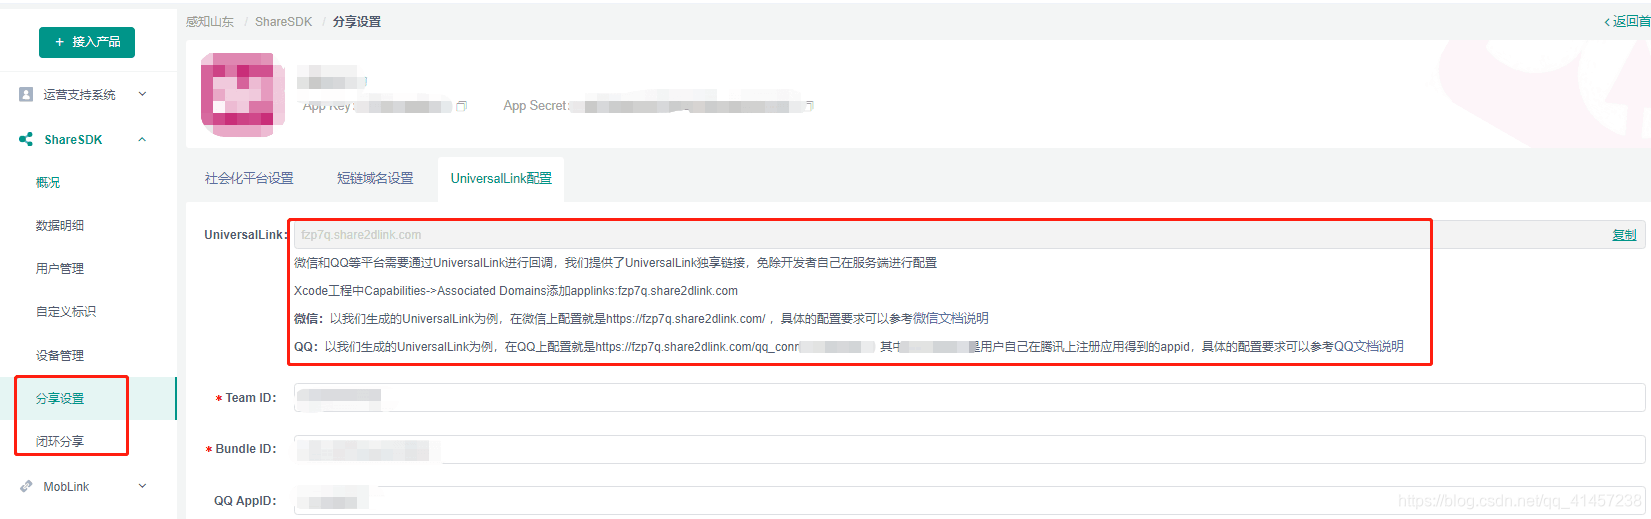Open 数据明细 in the sidebar
Image resolution: width=1651 pixels, height=519 pixels.
pyautogui.click(x=60, y=225)
